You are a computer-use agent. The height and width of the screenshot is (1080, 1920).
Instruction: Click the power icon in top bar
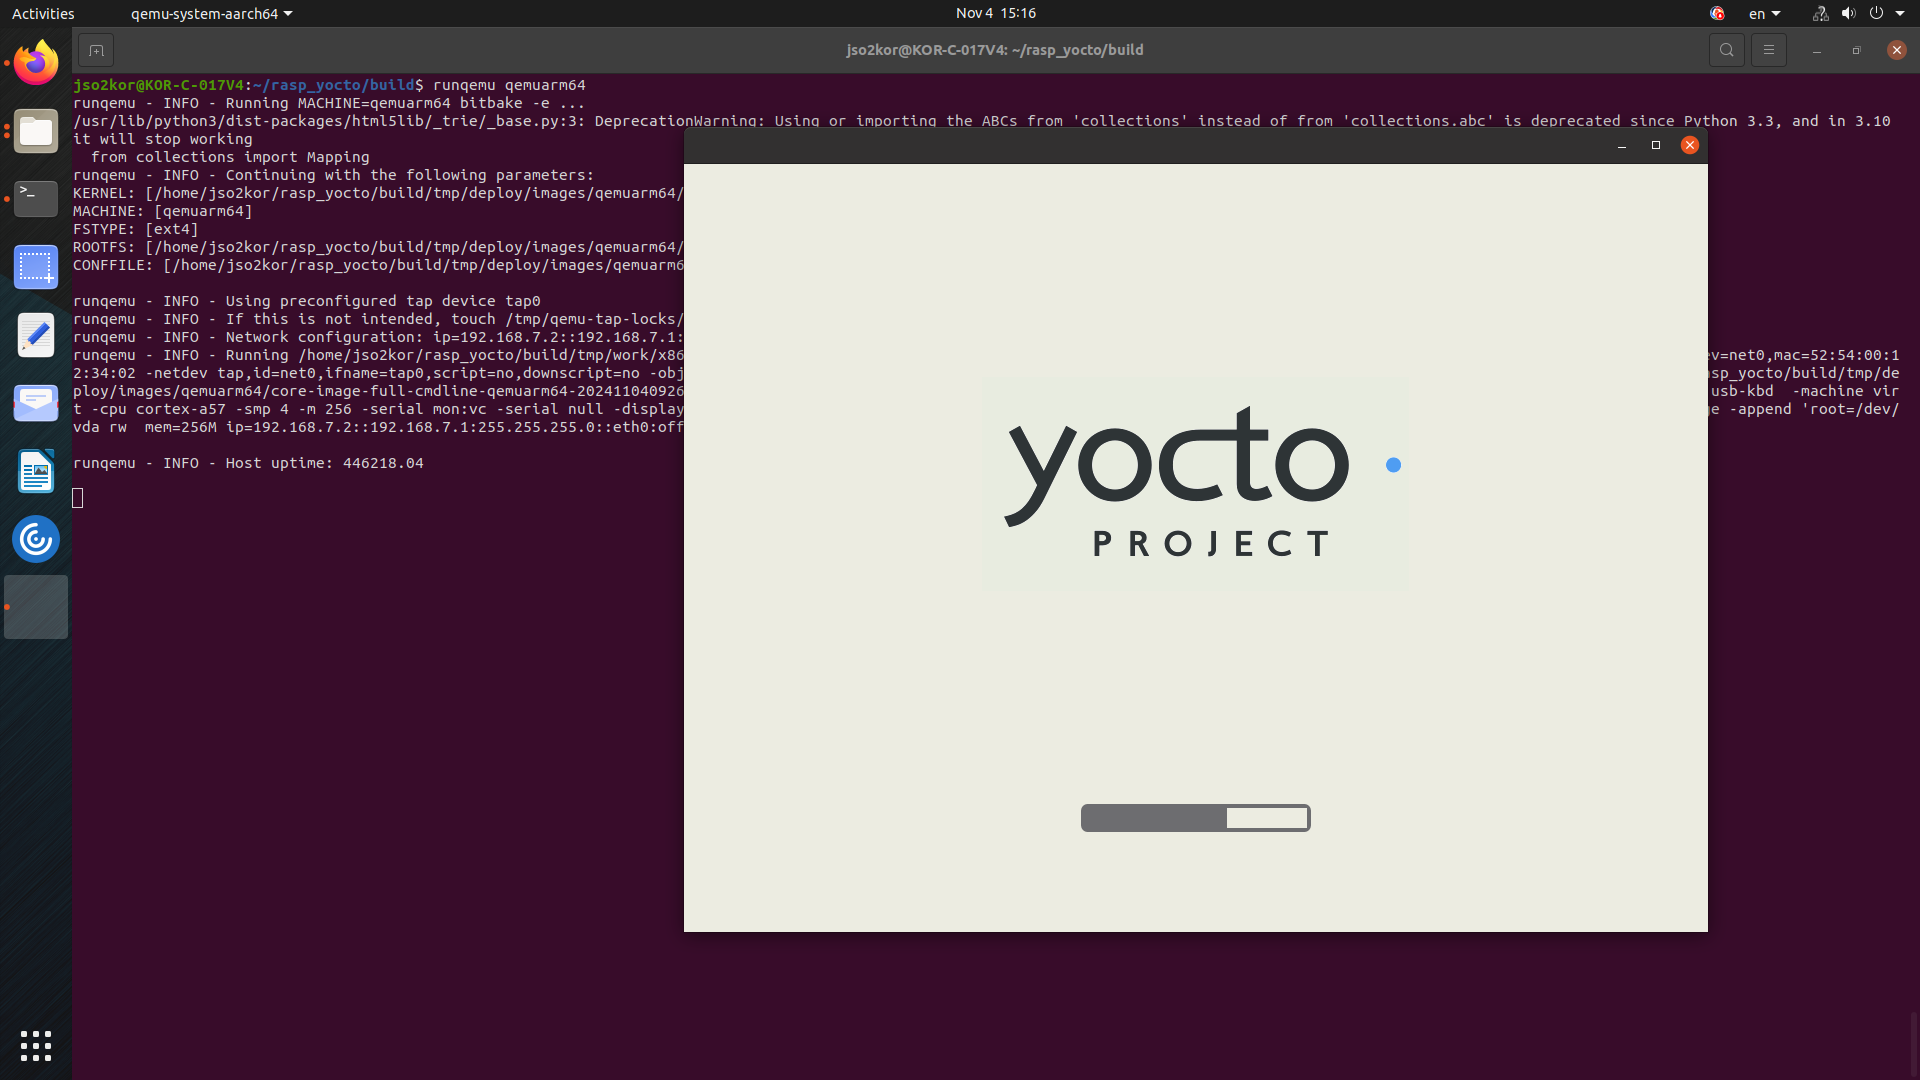click(1876, 13)
